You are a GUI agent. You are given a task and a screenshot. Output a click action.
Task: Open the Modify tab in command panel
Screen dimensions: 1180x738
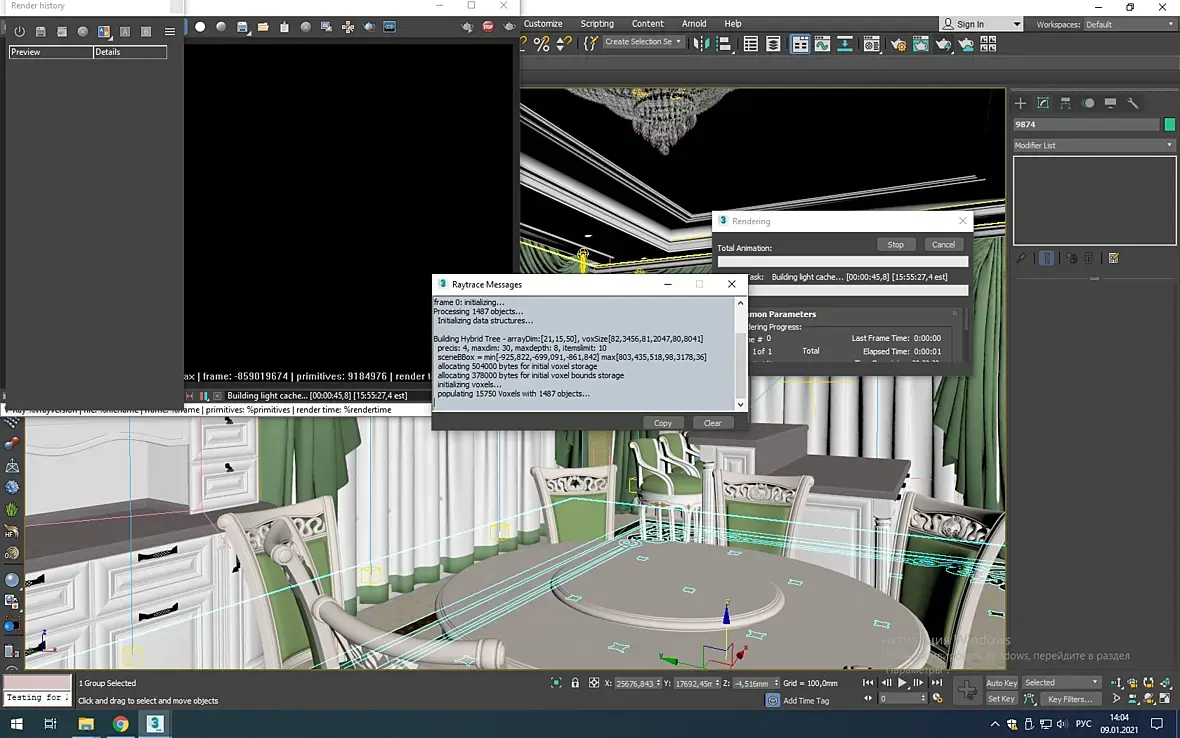point(1043,103)
